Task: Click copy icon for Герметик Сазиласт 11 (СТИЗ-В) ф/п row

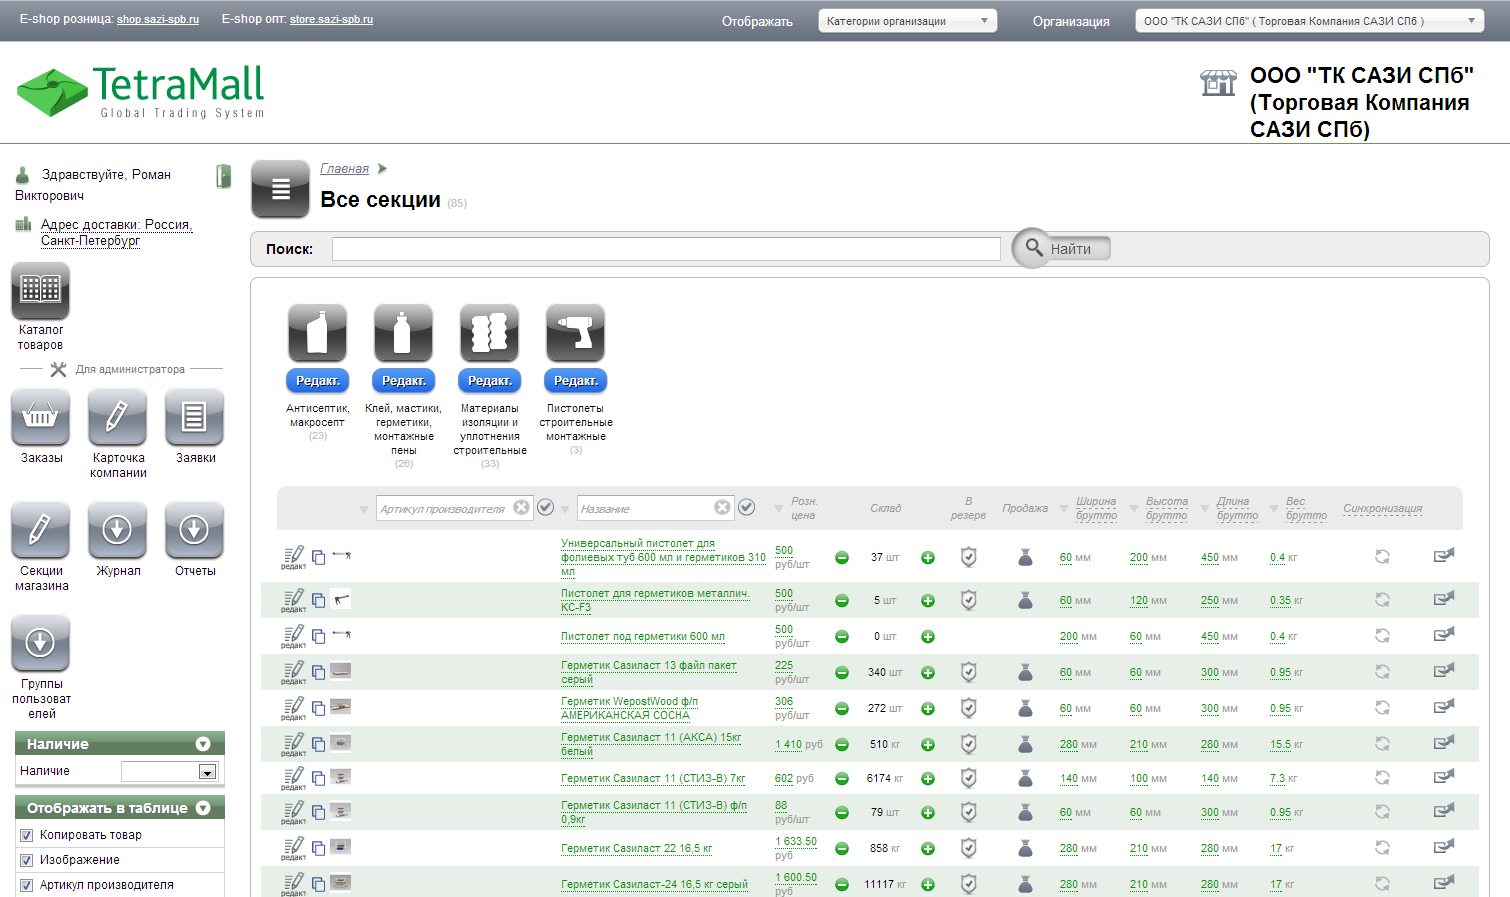Action: (x=318, y=812)
